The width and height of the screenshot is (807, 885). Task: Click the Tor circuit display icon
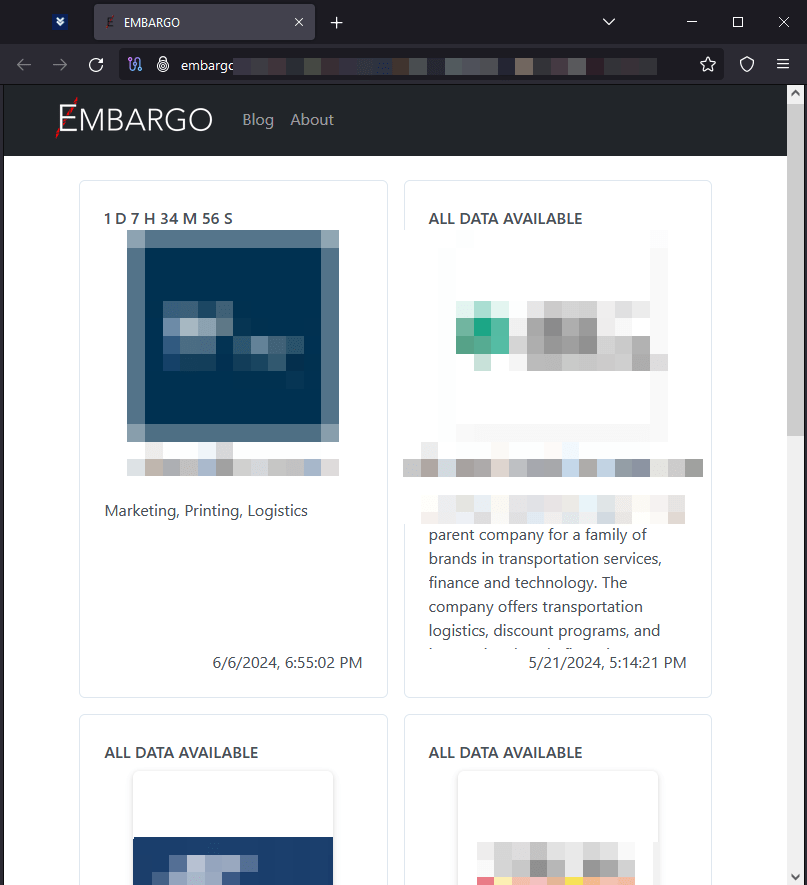coord(137,64)
